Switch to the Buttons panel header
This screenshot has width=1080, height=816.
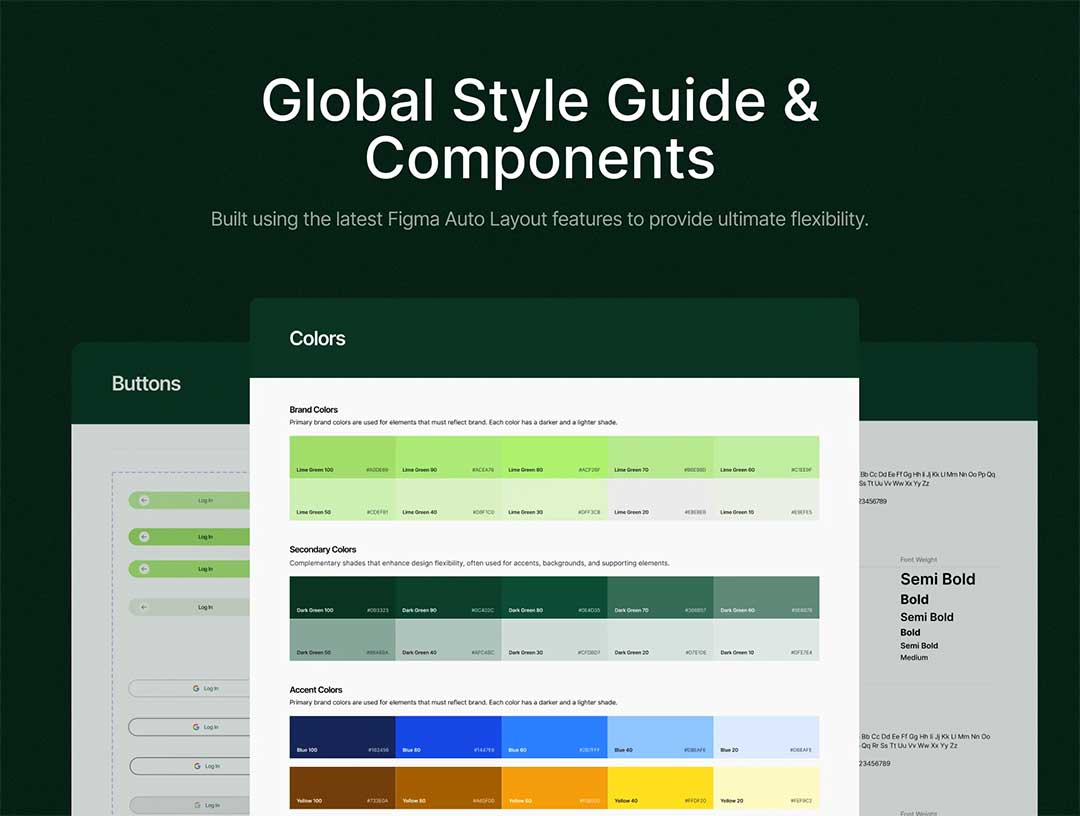point(146,384)
